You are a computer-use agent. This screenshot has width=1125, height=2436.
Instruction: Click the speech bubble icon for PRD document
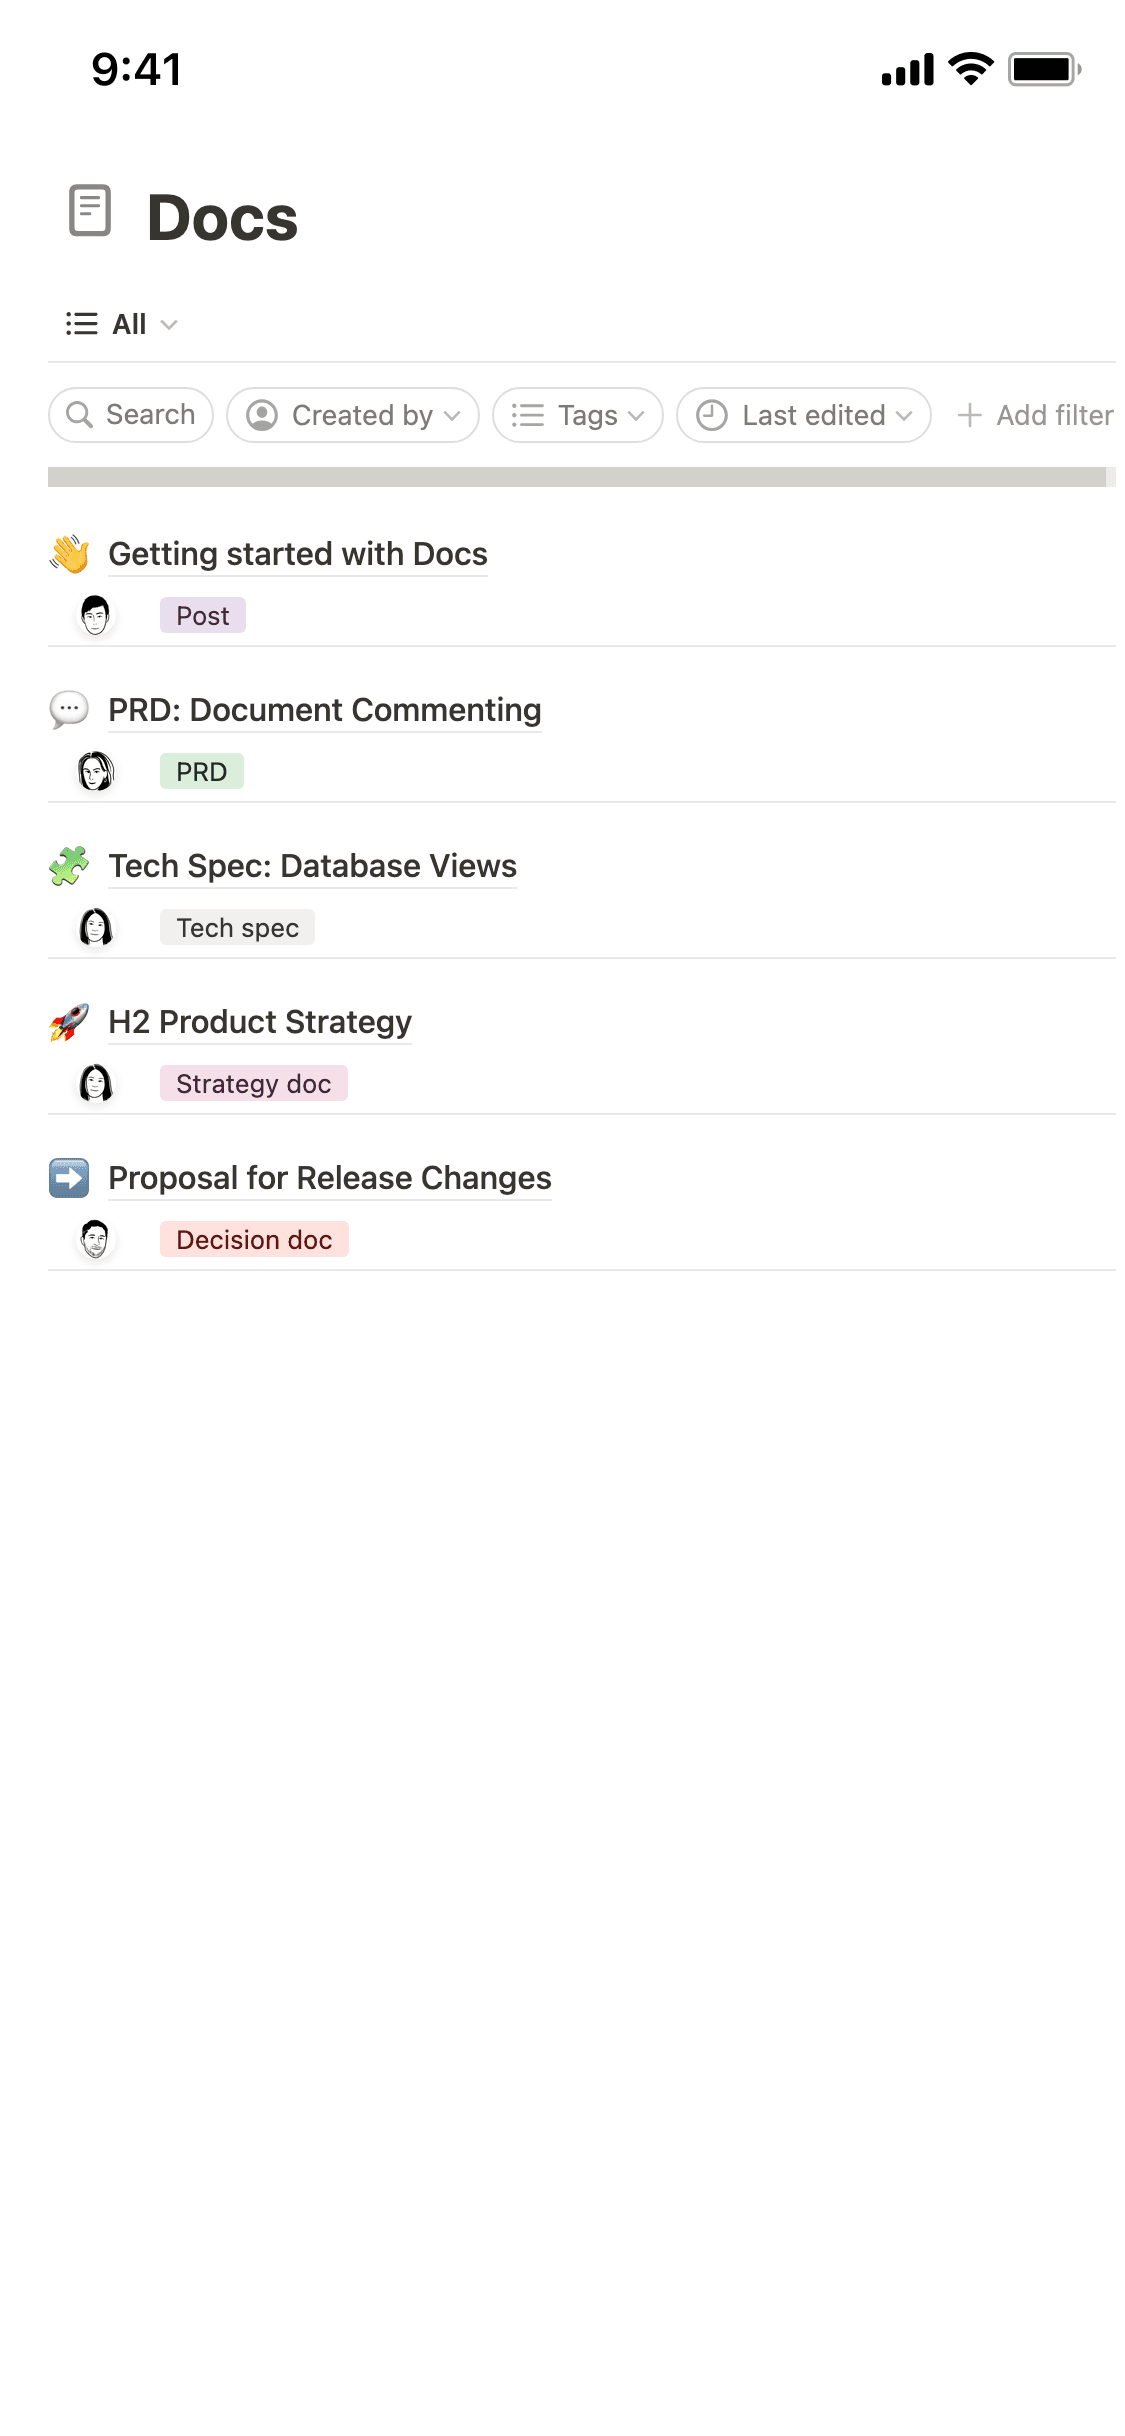(x=69, y=710)
